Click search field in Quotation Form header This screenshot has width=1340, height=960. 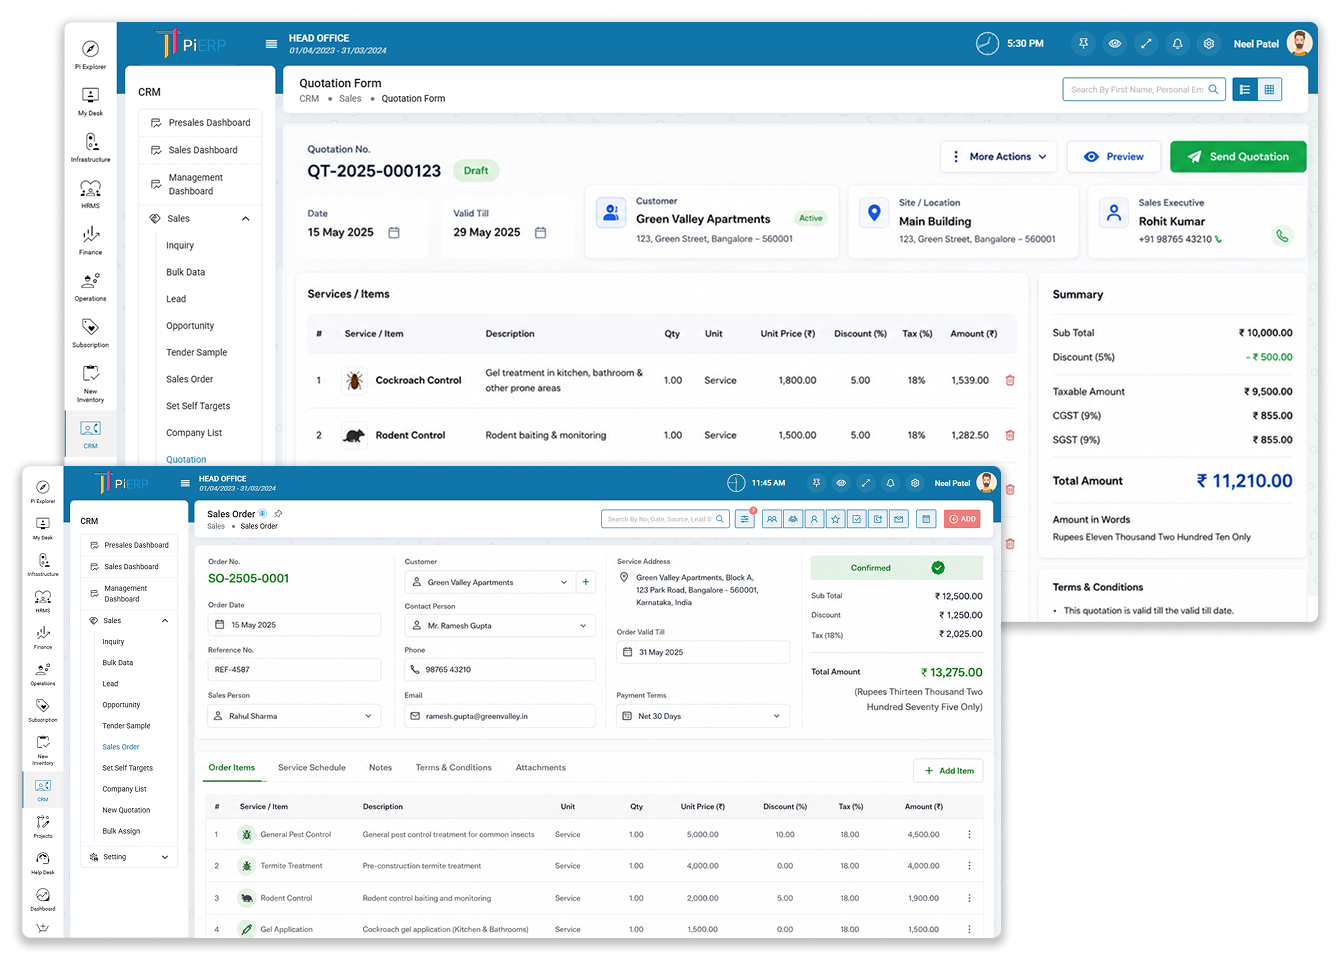[x=1144, y=89]
